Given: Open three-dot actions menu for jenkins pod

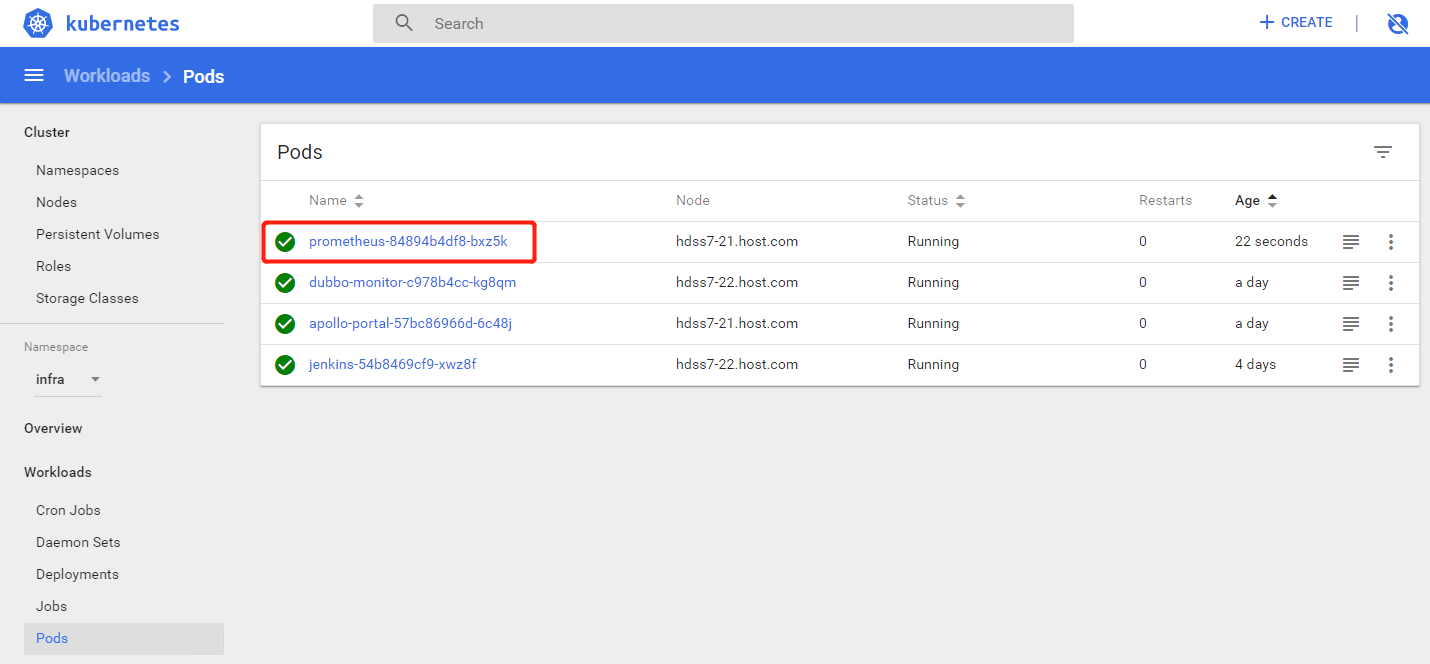Looking at the screenshot, I should pos(1390,365).
